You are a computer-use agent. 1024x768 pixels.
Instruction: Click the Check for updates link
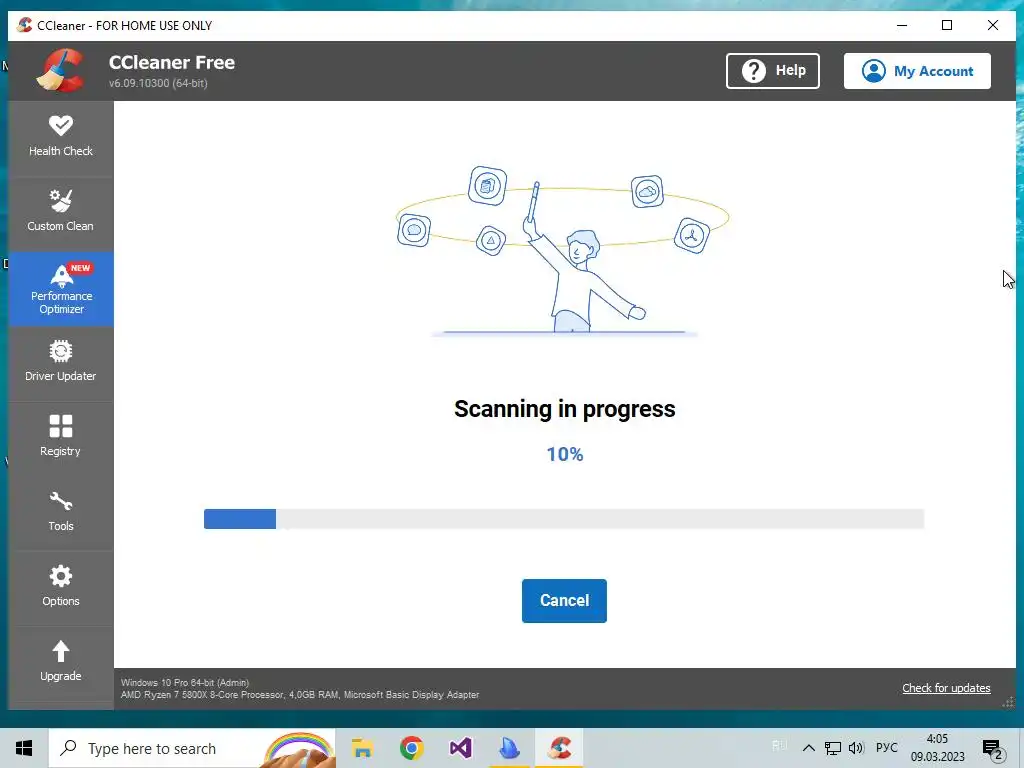click(946, 688)
